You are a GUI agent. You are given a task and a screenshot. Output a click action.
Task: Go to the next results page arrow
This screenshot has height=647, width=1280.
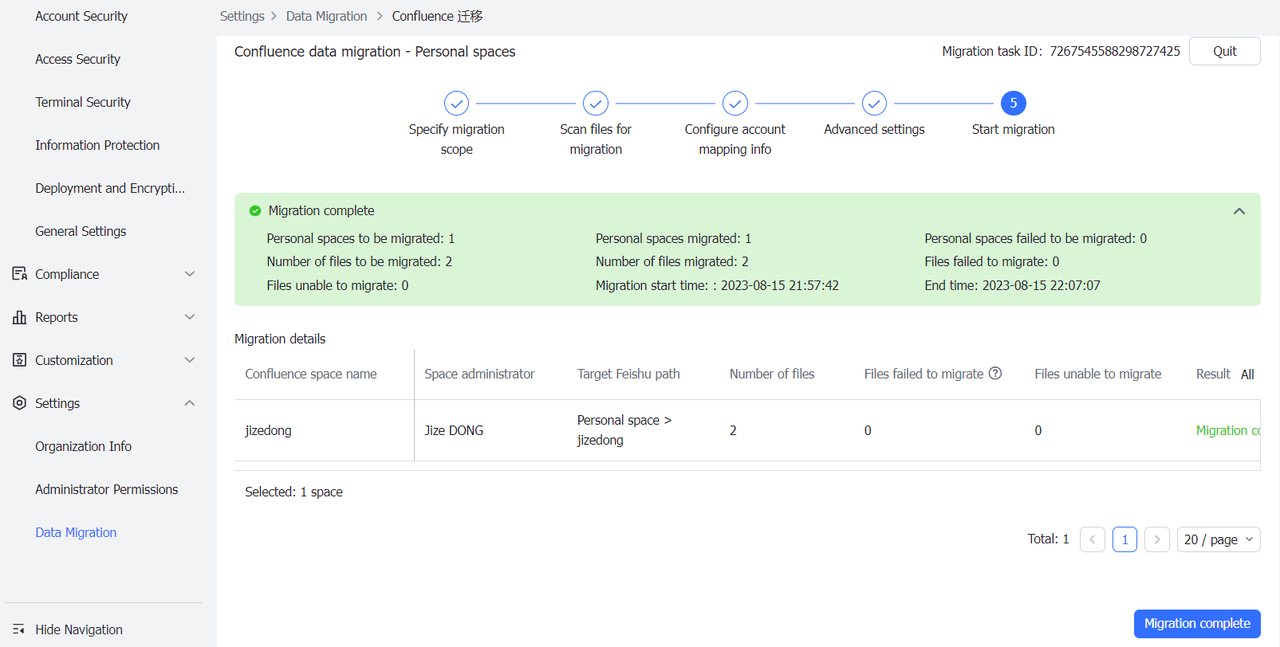click(x=1157, y=539)
